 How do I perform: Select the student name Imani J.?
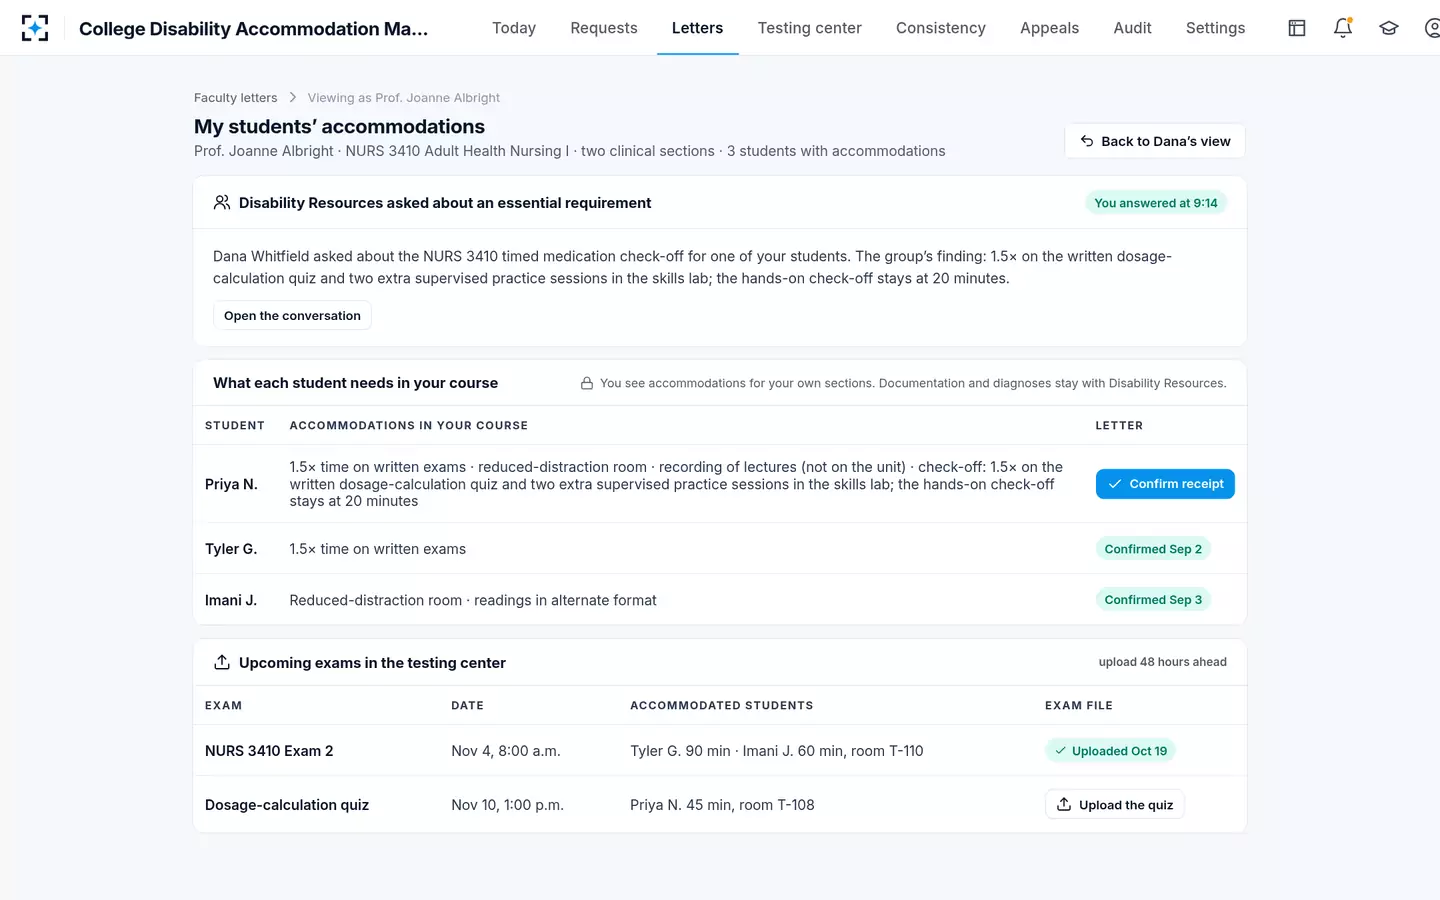[x=231, y=600]
